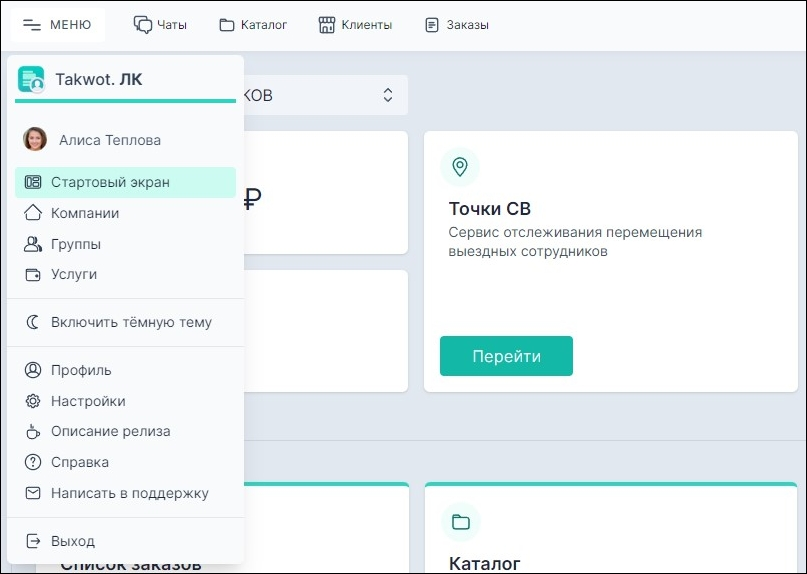Enable dark theme with Включить тёмную тему
Image resolution: width=807 pixels, height=574 pixels.
130,322
